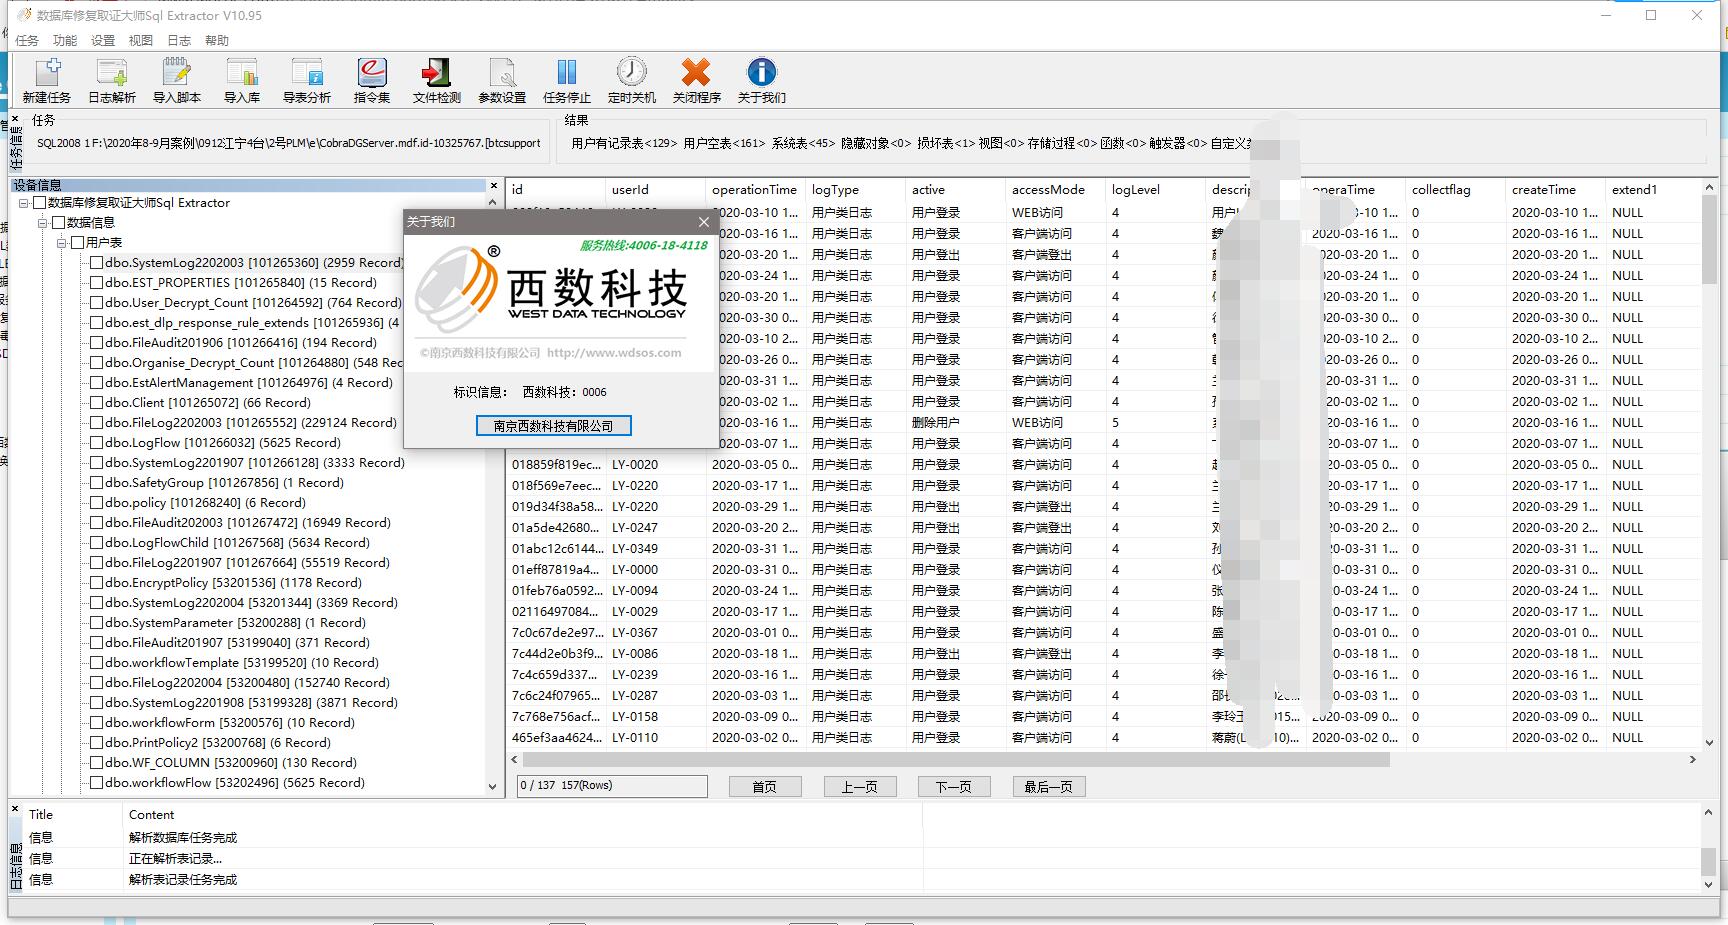The image size is (1728, 925).
Task: Click the createTime column header
Action: [1556, 190]
